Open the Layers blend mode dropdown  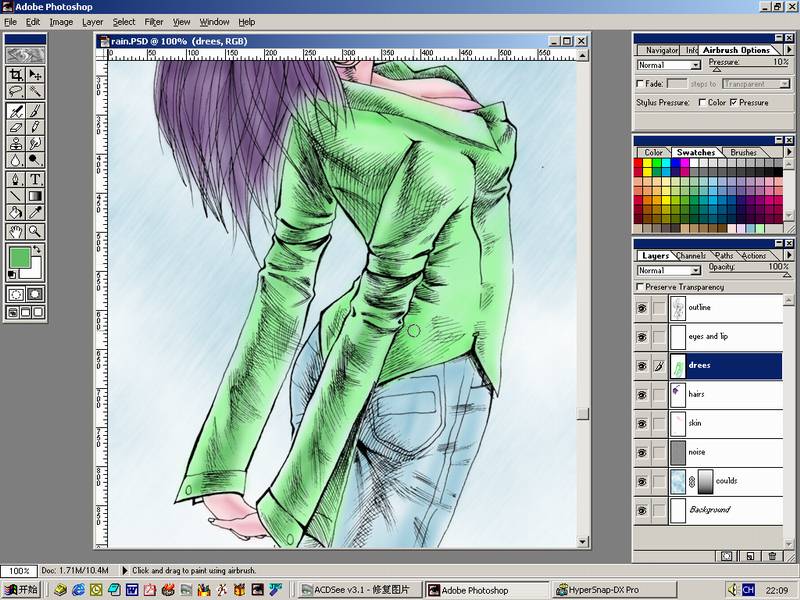tap(695, 270)
